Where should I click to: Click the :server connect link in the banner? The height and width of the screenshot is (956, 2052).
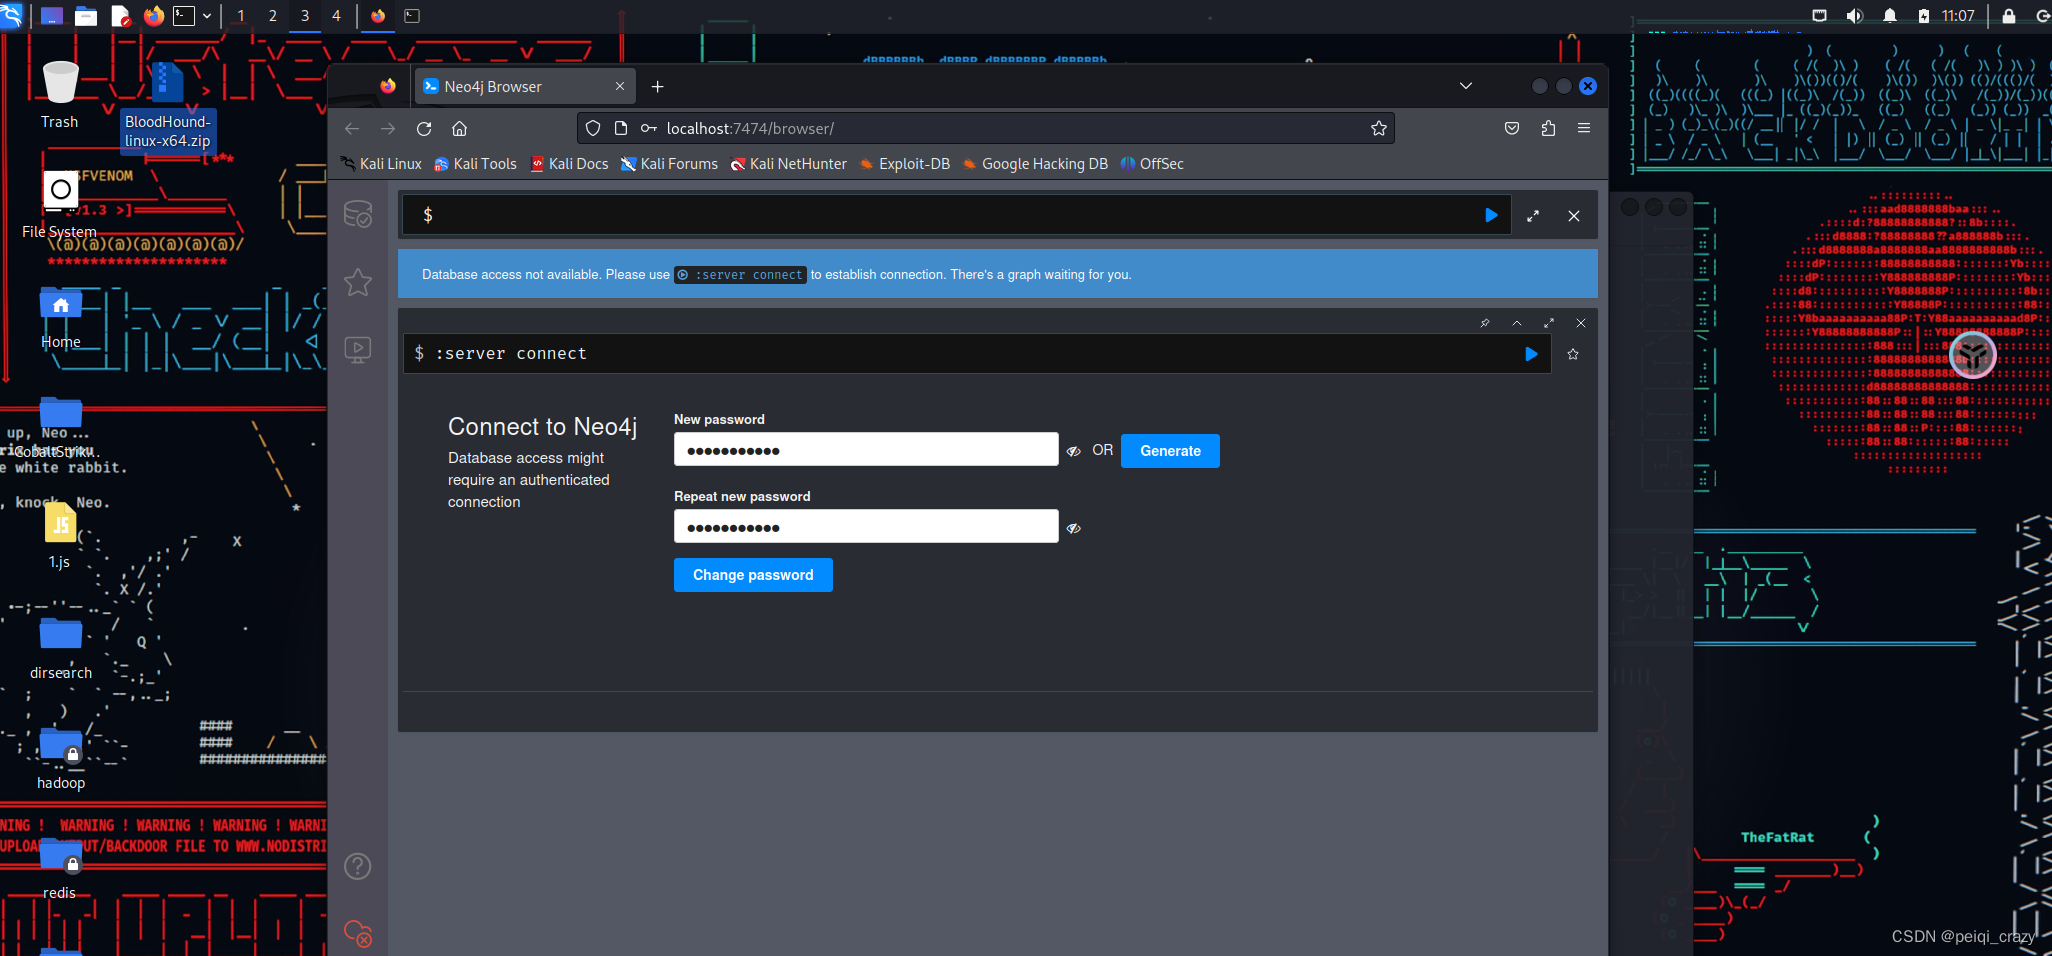(740, 275)
